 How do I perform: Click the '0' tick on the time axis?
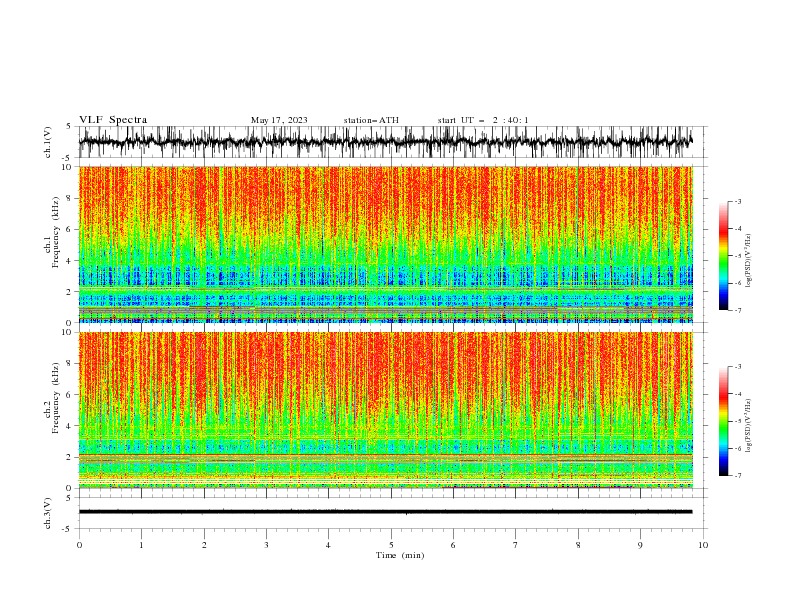tap(79, 545)
